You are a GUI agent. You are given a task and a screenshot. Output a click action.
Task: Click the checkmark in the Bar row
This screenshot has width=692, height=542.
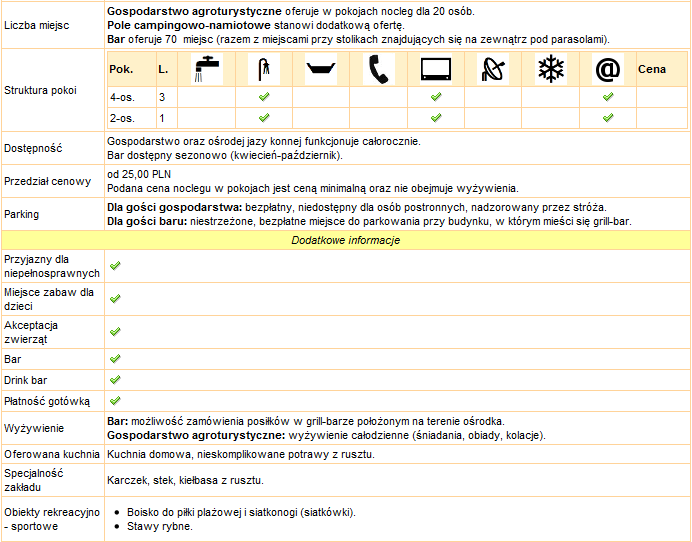click(x=115, y=359)
